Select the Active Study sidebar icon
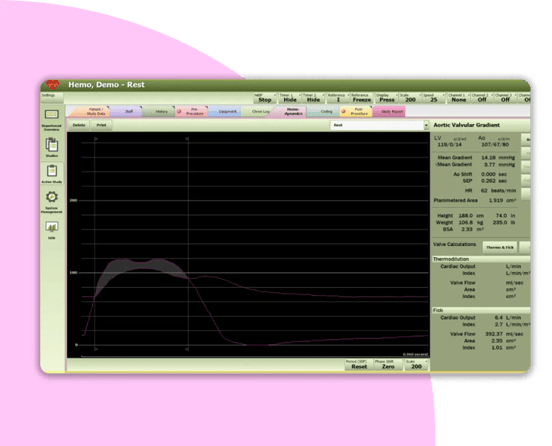This screenshot has height=446, width=552. pos(52,171)
